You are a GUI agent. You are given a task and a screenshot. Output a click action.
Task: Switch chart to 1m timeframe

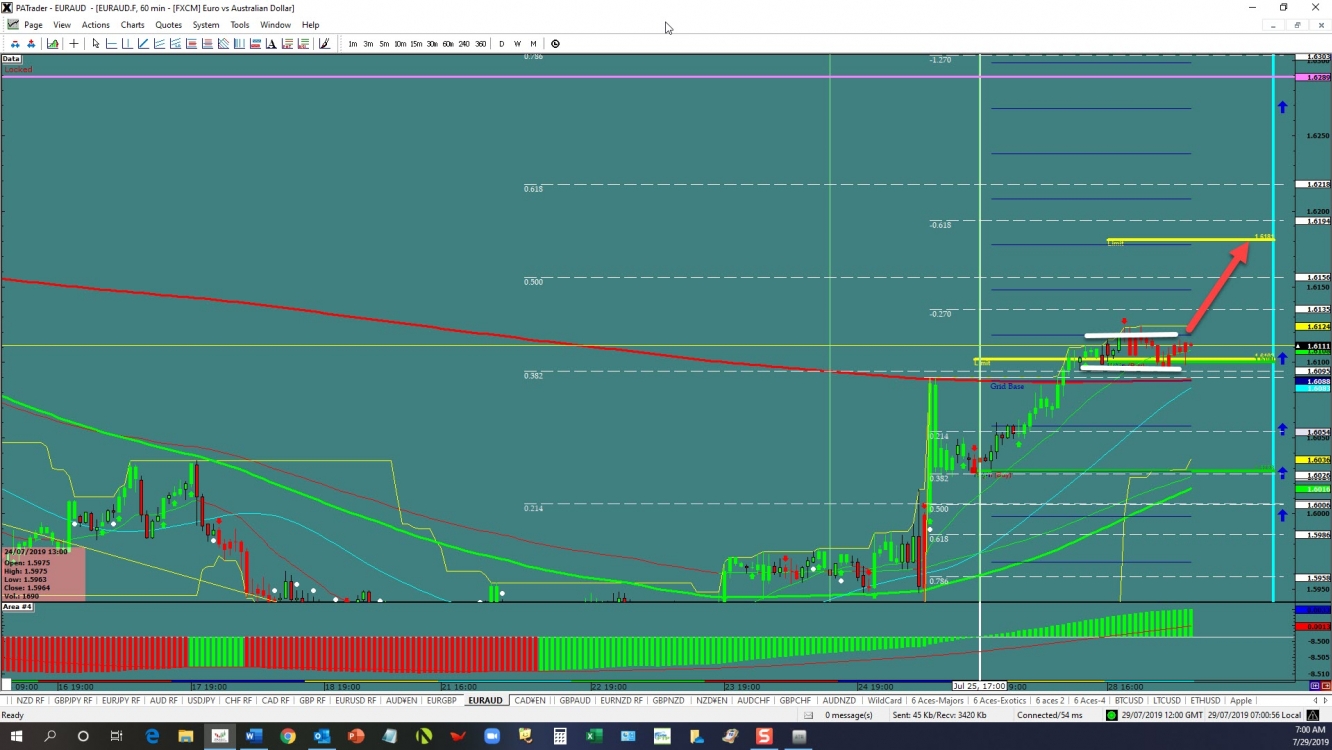pos(353,44)
